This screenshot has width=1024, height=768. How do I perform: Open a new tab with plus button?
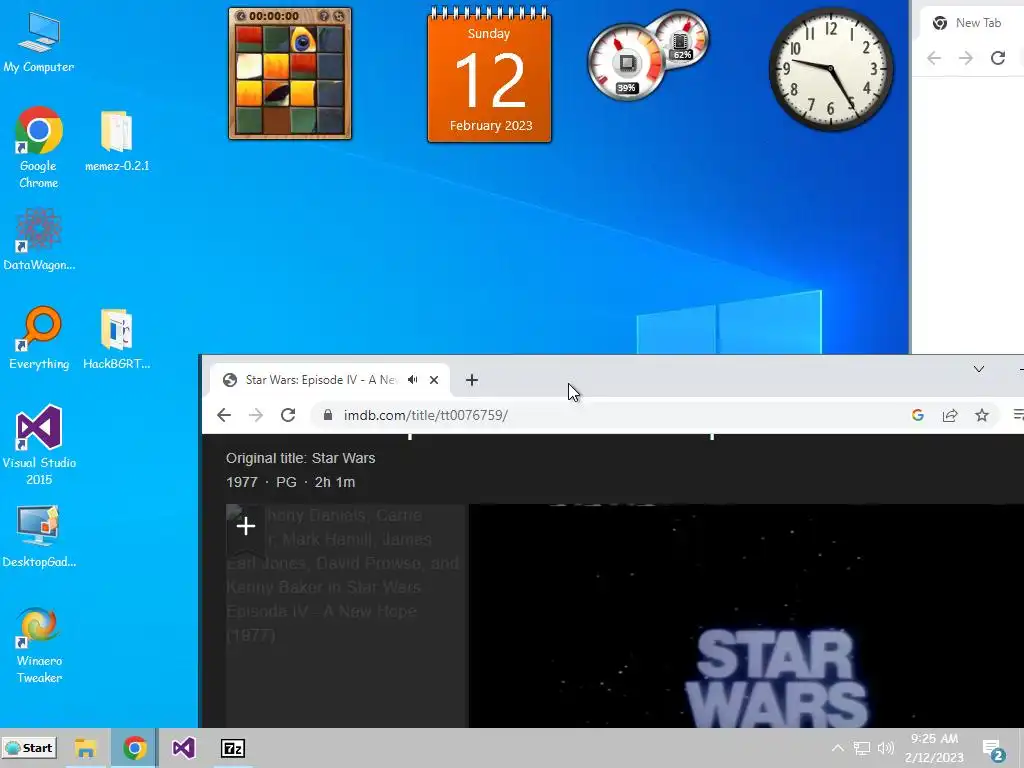[472, 379]
